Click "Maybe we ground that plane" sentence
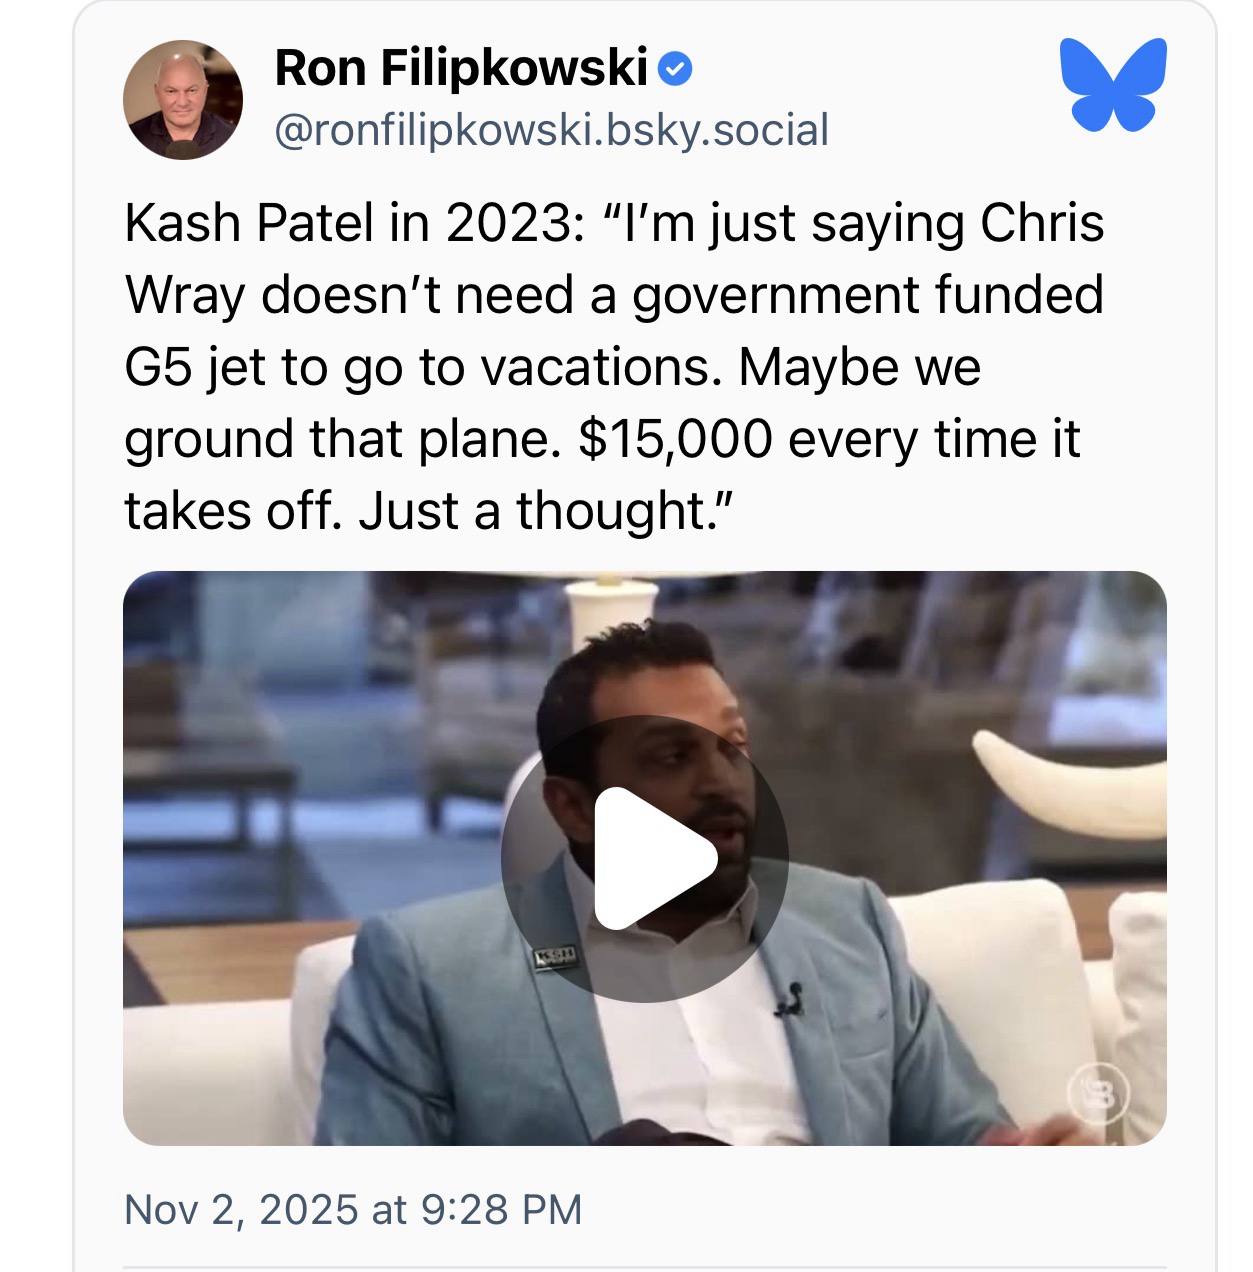The height and width of the screenshot is (1272, 1253). click(x=860, y=367)
